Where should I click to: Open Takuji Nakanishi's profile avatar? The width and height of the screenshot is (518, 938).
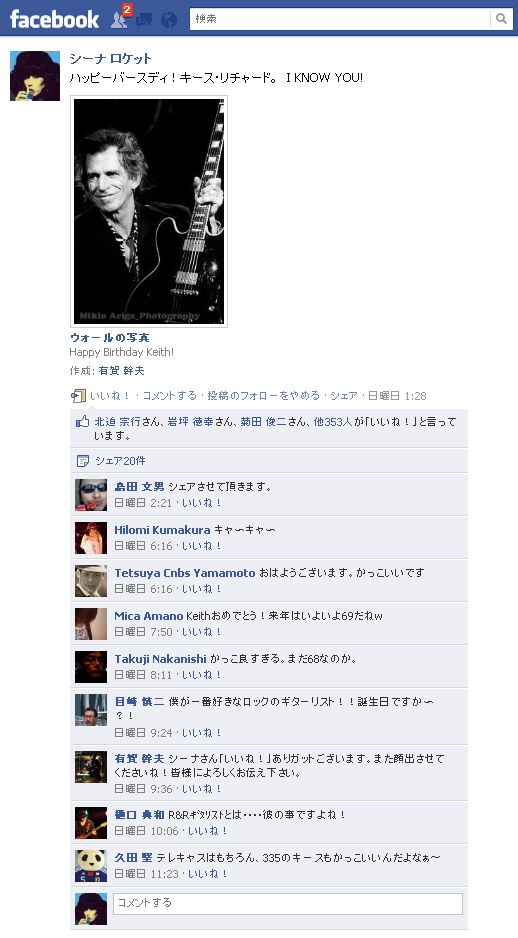[91, 667]
